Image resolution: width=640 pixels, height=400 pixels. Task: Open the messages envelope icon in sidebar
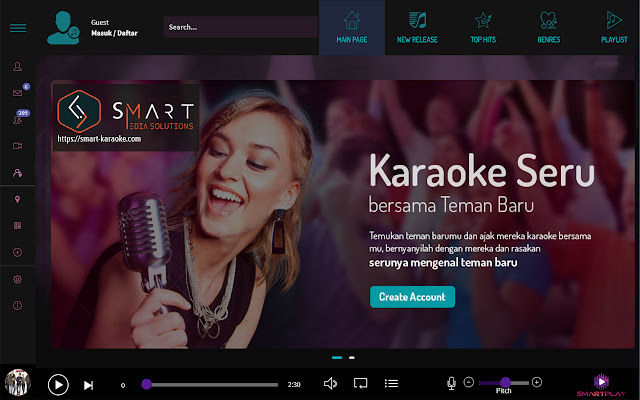tap(17, 93)
